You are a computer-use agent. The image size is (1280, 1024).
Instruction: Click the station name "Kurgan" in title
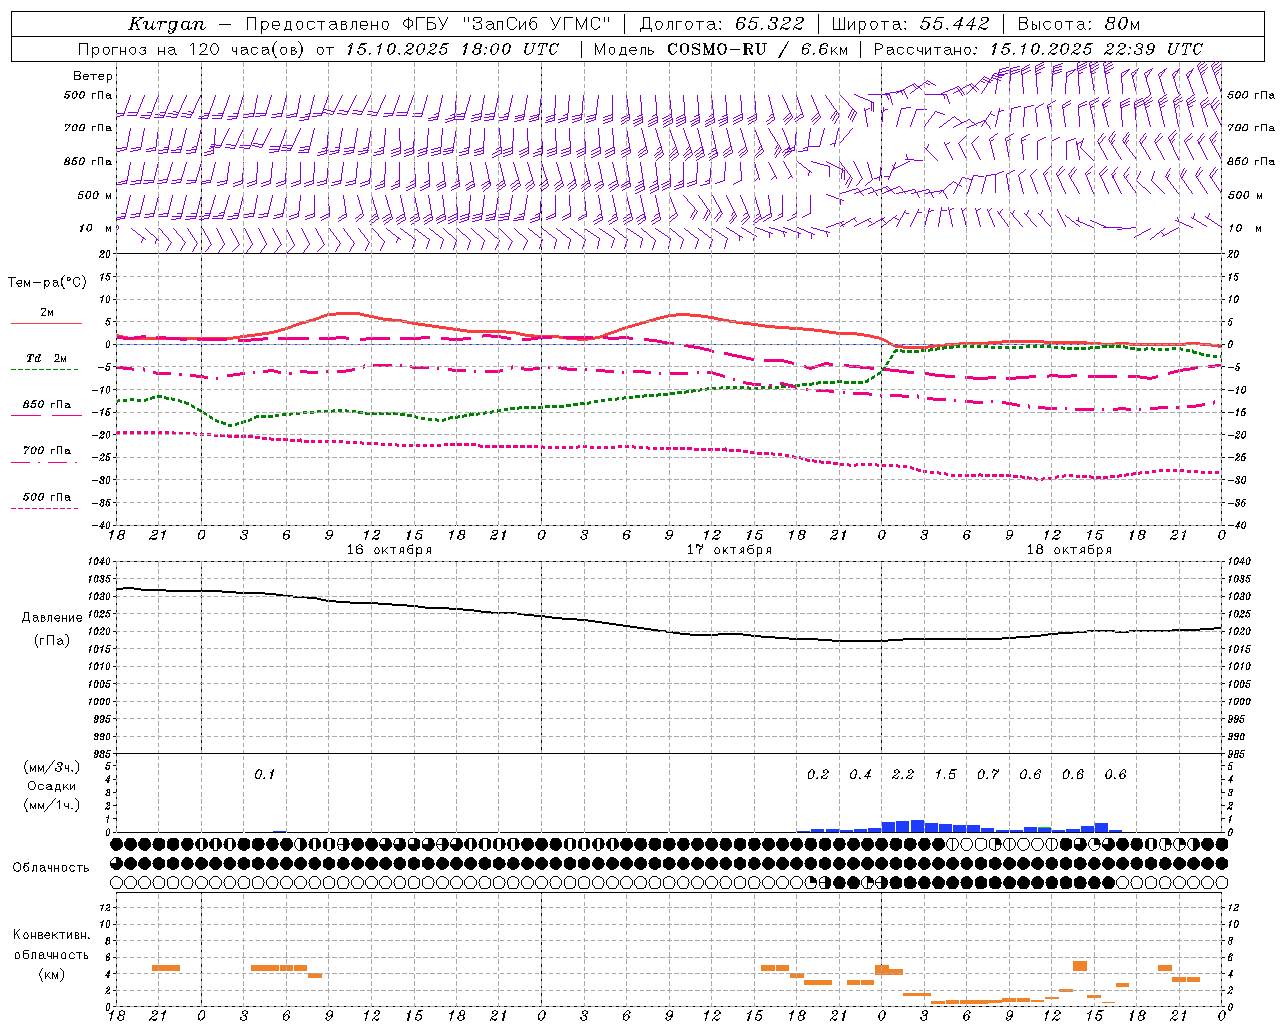click(x=167, y=24)
